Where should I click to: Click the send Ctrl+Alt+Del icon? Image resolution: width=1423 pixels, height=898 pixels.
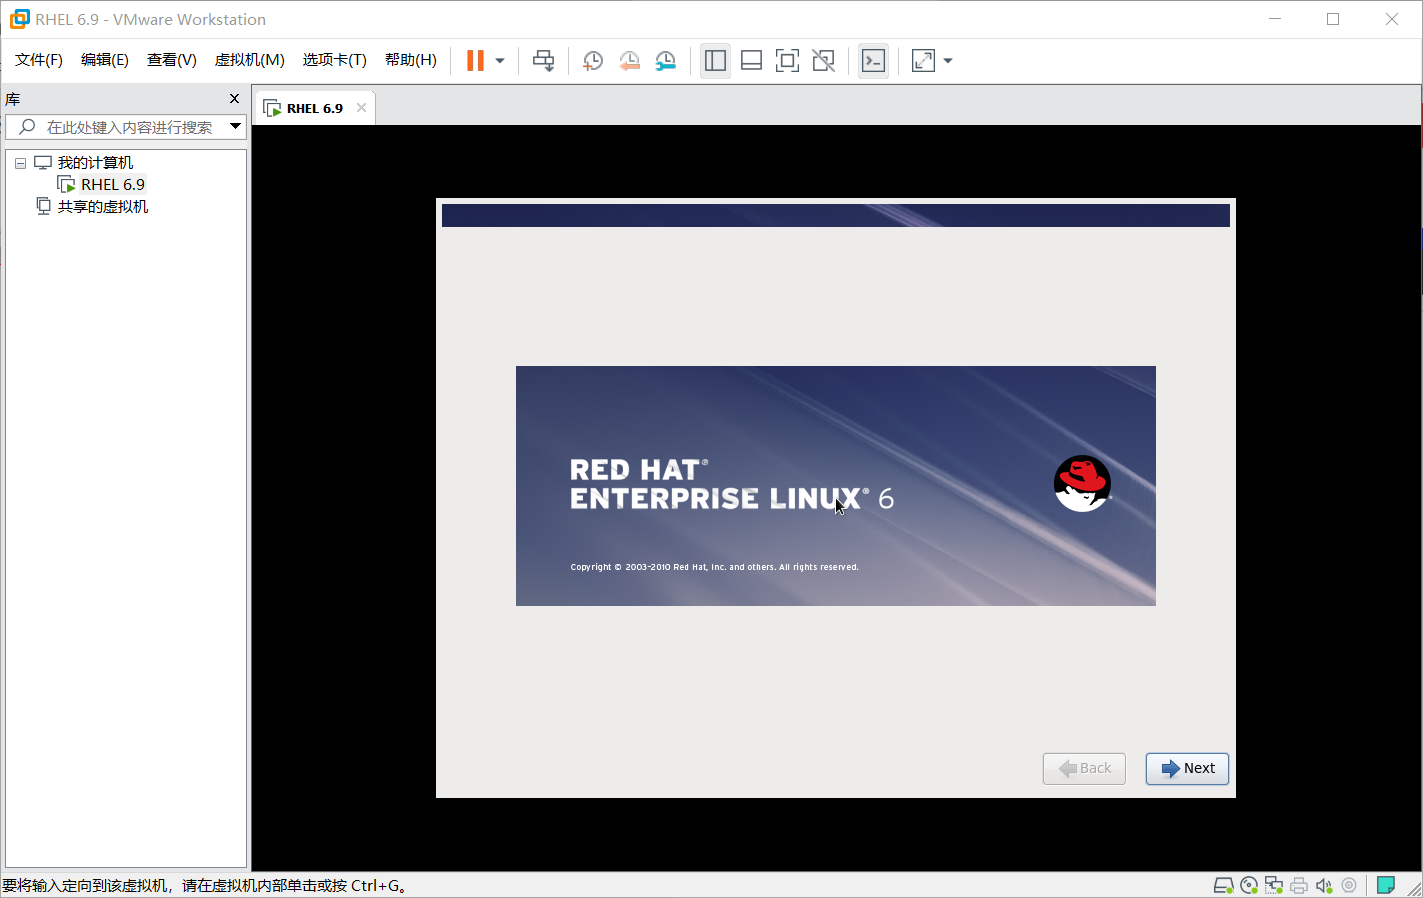543,61
